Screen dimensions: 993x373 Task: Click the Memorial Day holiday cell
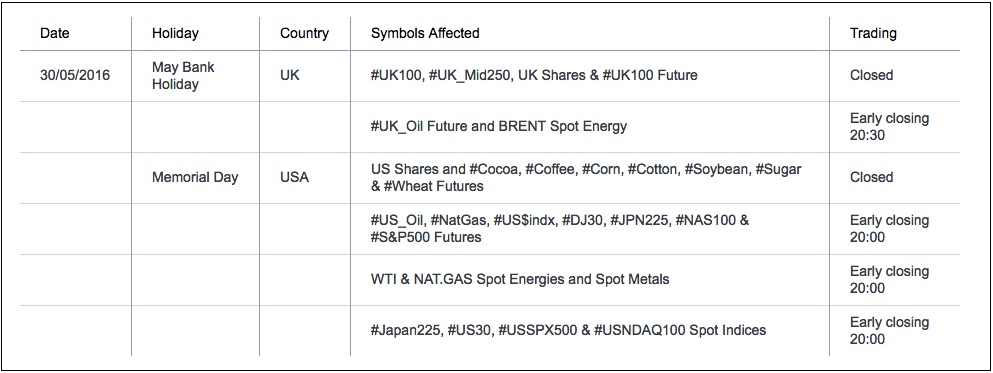pos(194,177)
